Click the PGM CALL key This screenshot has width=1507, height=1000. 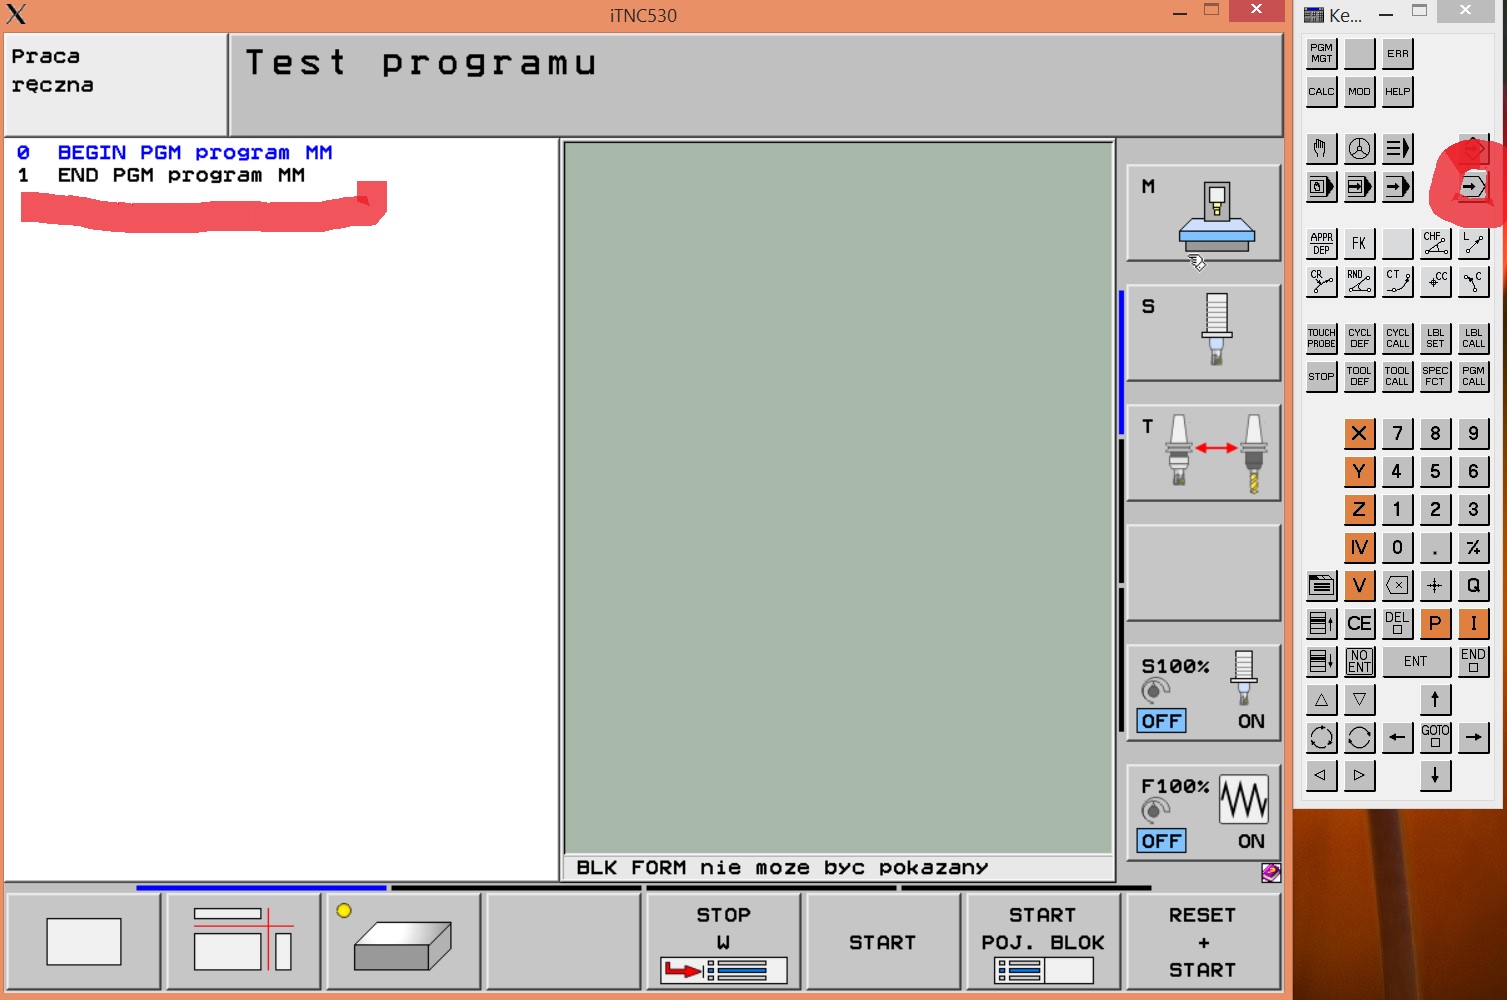[1473, 376]
